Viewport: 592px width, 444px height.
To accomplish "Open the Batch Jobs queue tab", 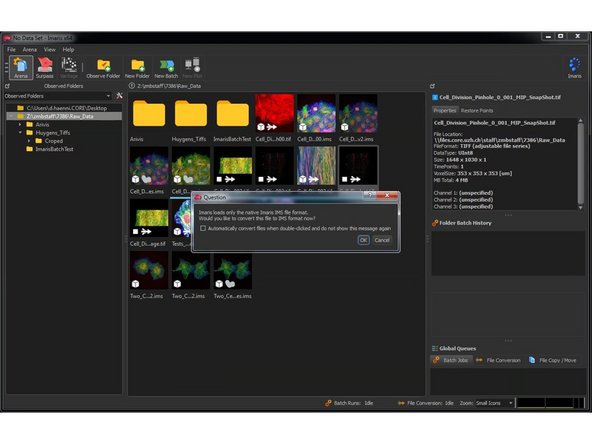I will point(452,360).
